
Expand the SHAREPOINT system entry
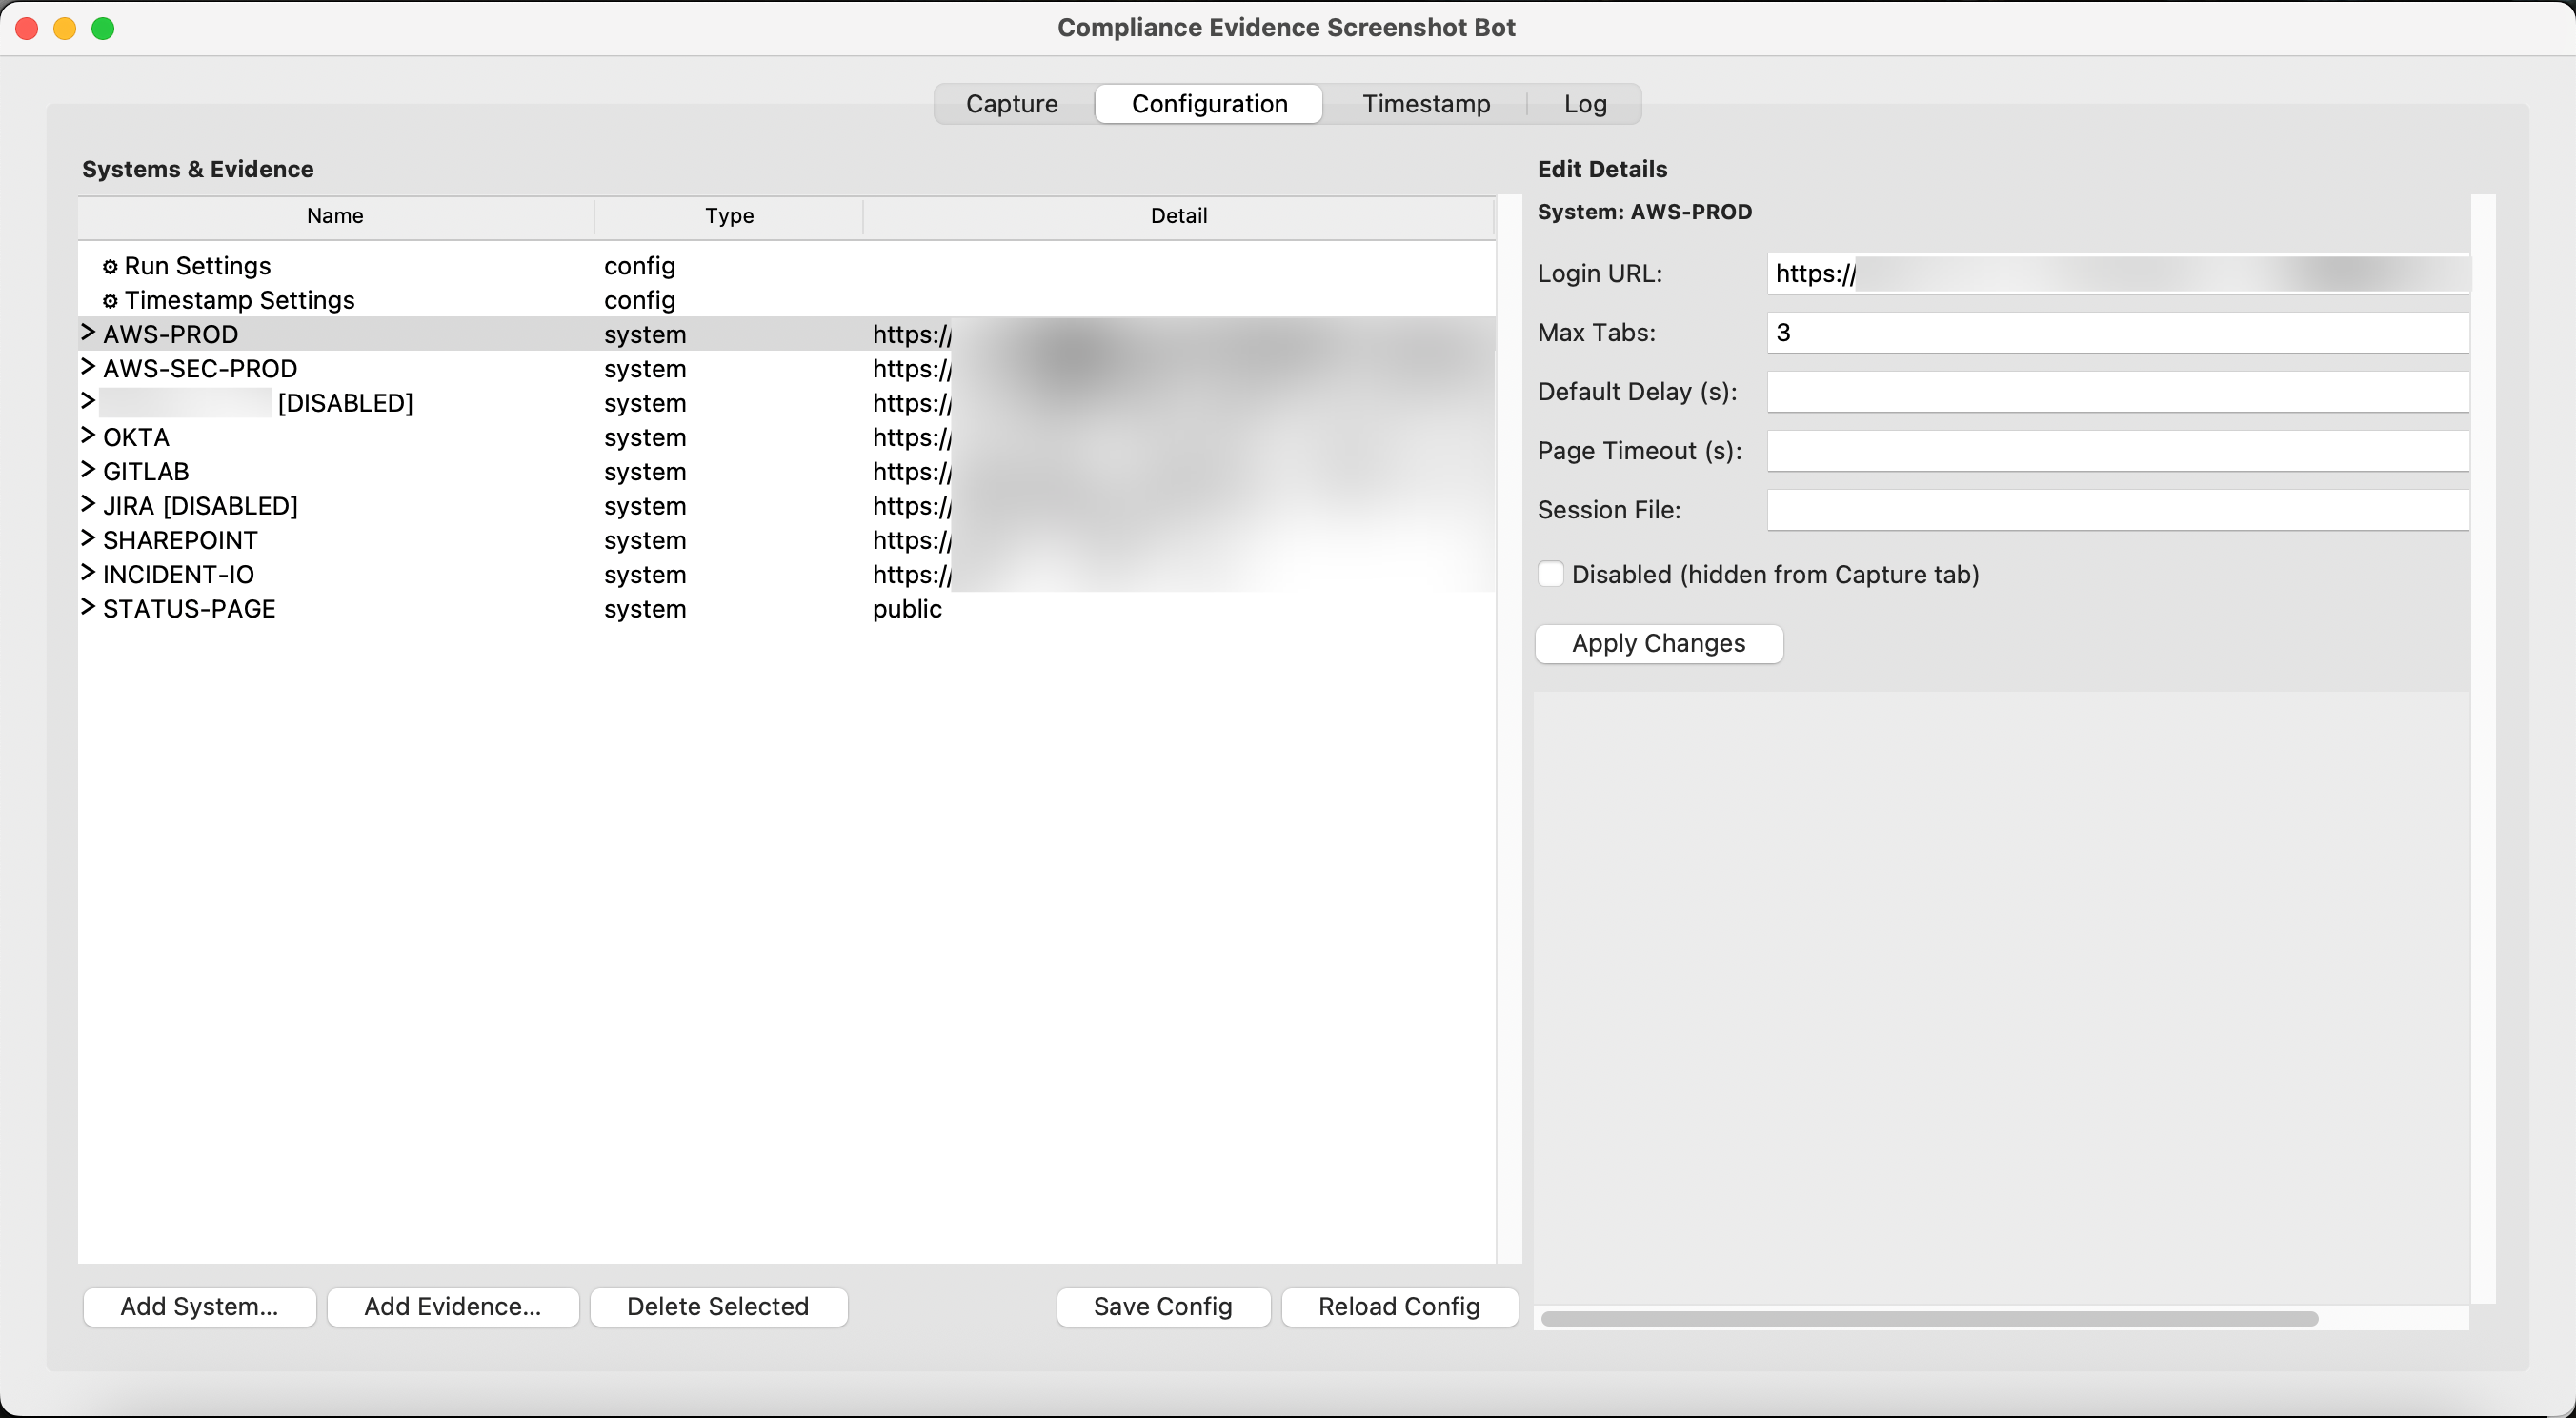87,539
